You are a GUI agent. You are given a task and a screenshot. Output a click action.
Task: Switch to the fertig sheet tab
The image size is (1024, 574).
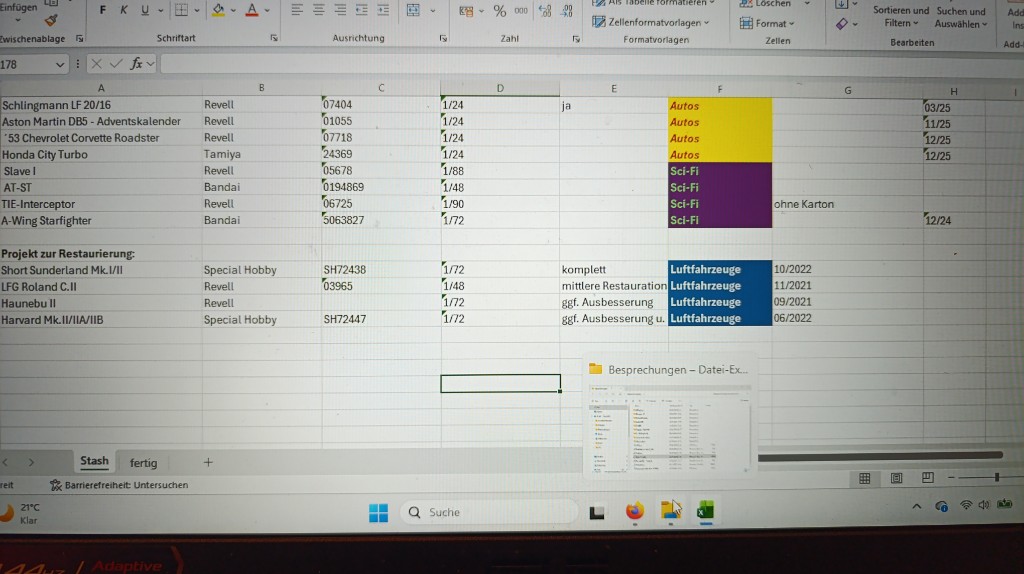pyautogui.click(x=143, y=463)
